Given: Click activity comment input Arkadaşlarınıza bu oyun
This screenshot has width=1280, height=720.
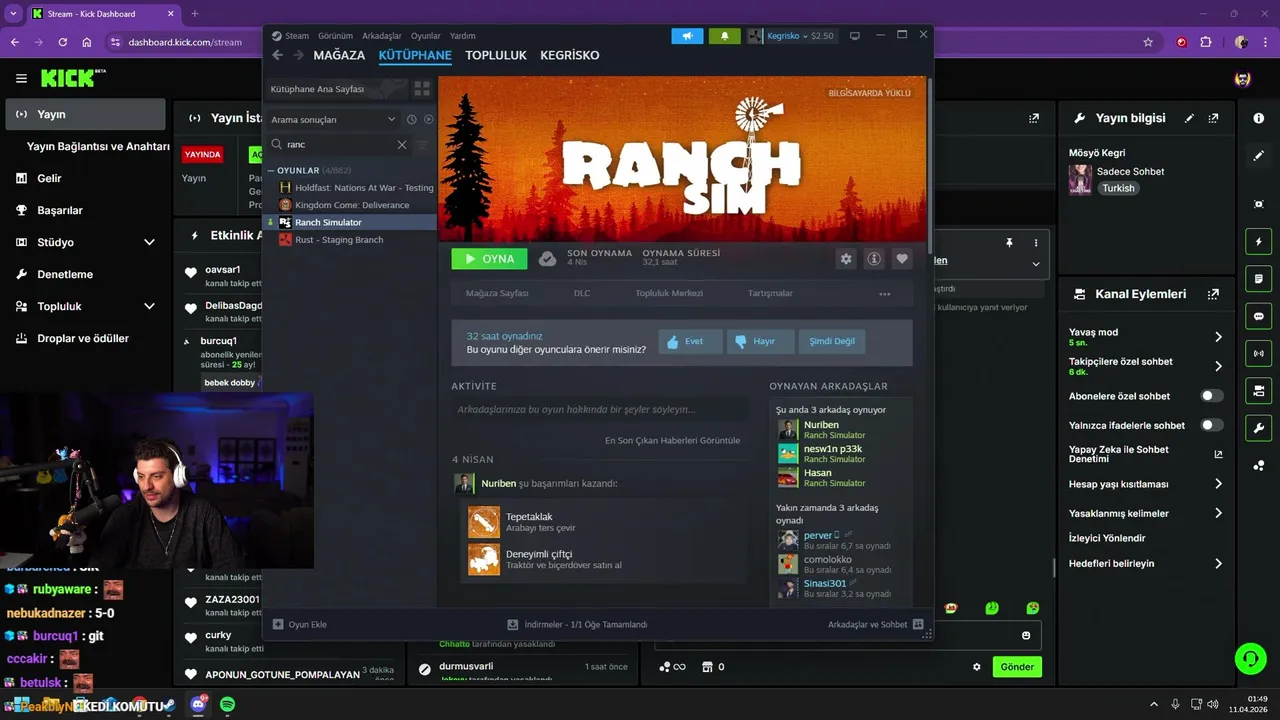Looking at the screenshot, I should [600, 410].
